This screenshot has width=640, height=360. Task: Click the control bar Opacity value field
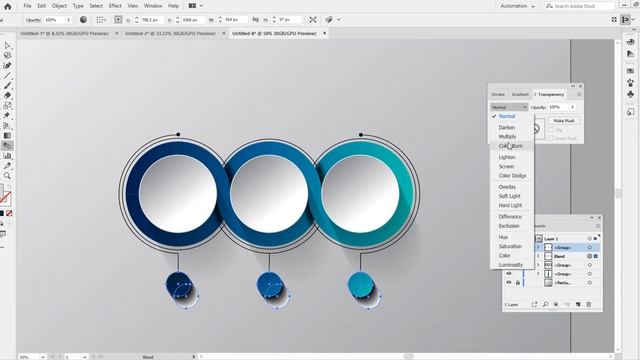(x=55, y=20)
